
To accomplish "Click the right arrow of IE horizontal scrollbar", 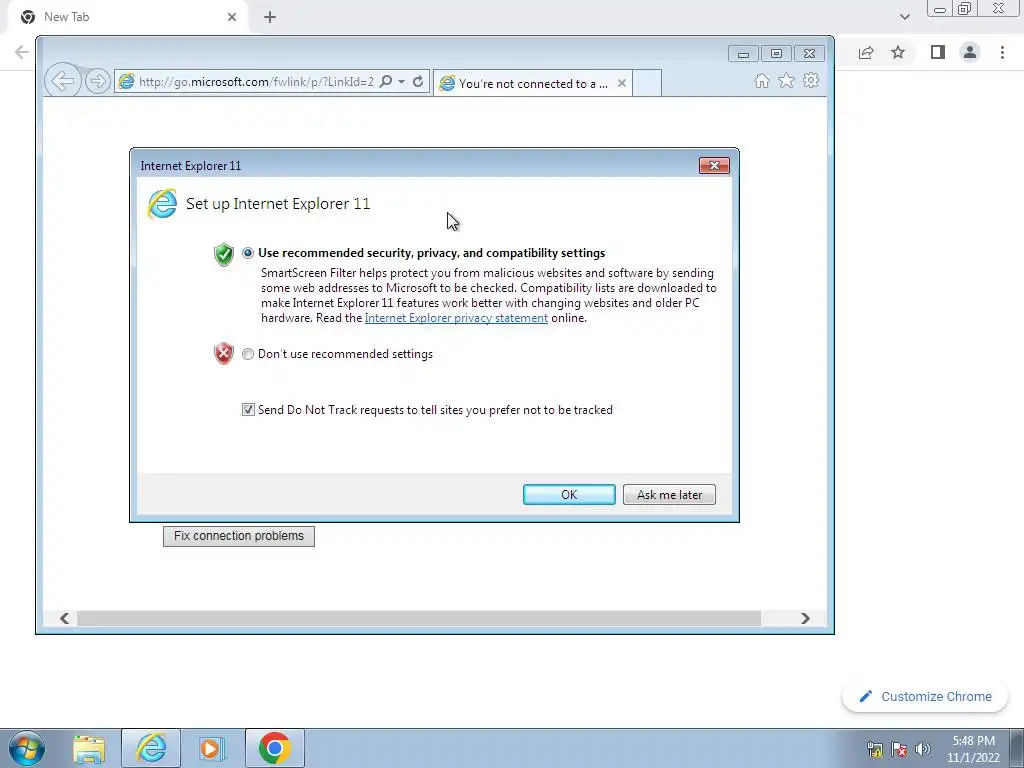I will (805, 618).
